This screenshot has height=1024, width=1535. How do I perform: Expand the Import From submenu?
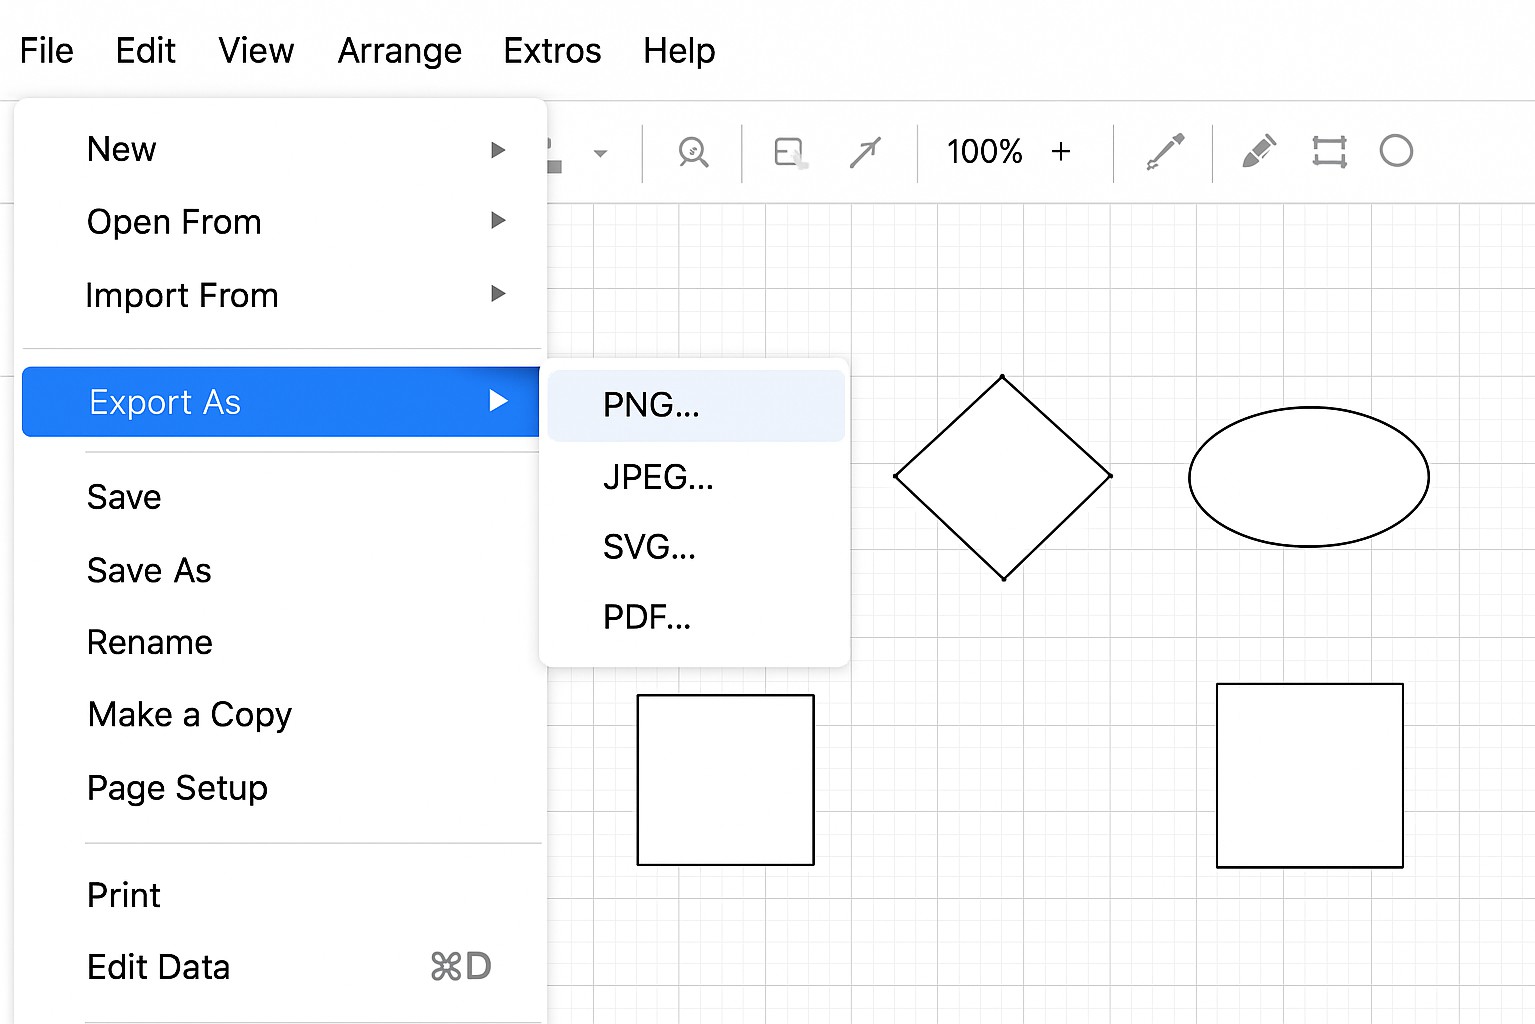pyautogui.click(x=497, y=294)
